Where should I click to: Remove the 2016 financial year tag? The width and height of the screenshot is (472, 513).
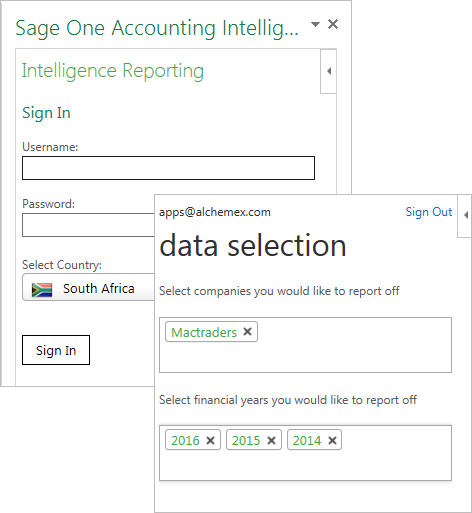point(210,440)
